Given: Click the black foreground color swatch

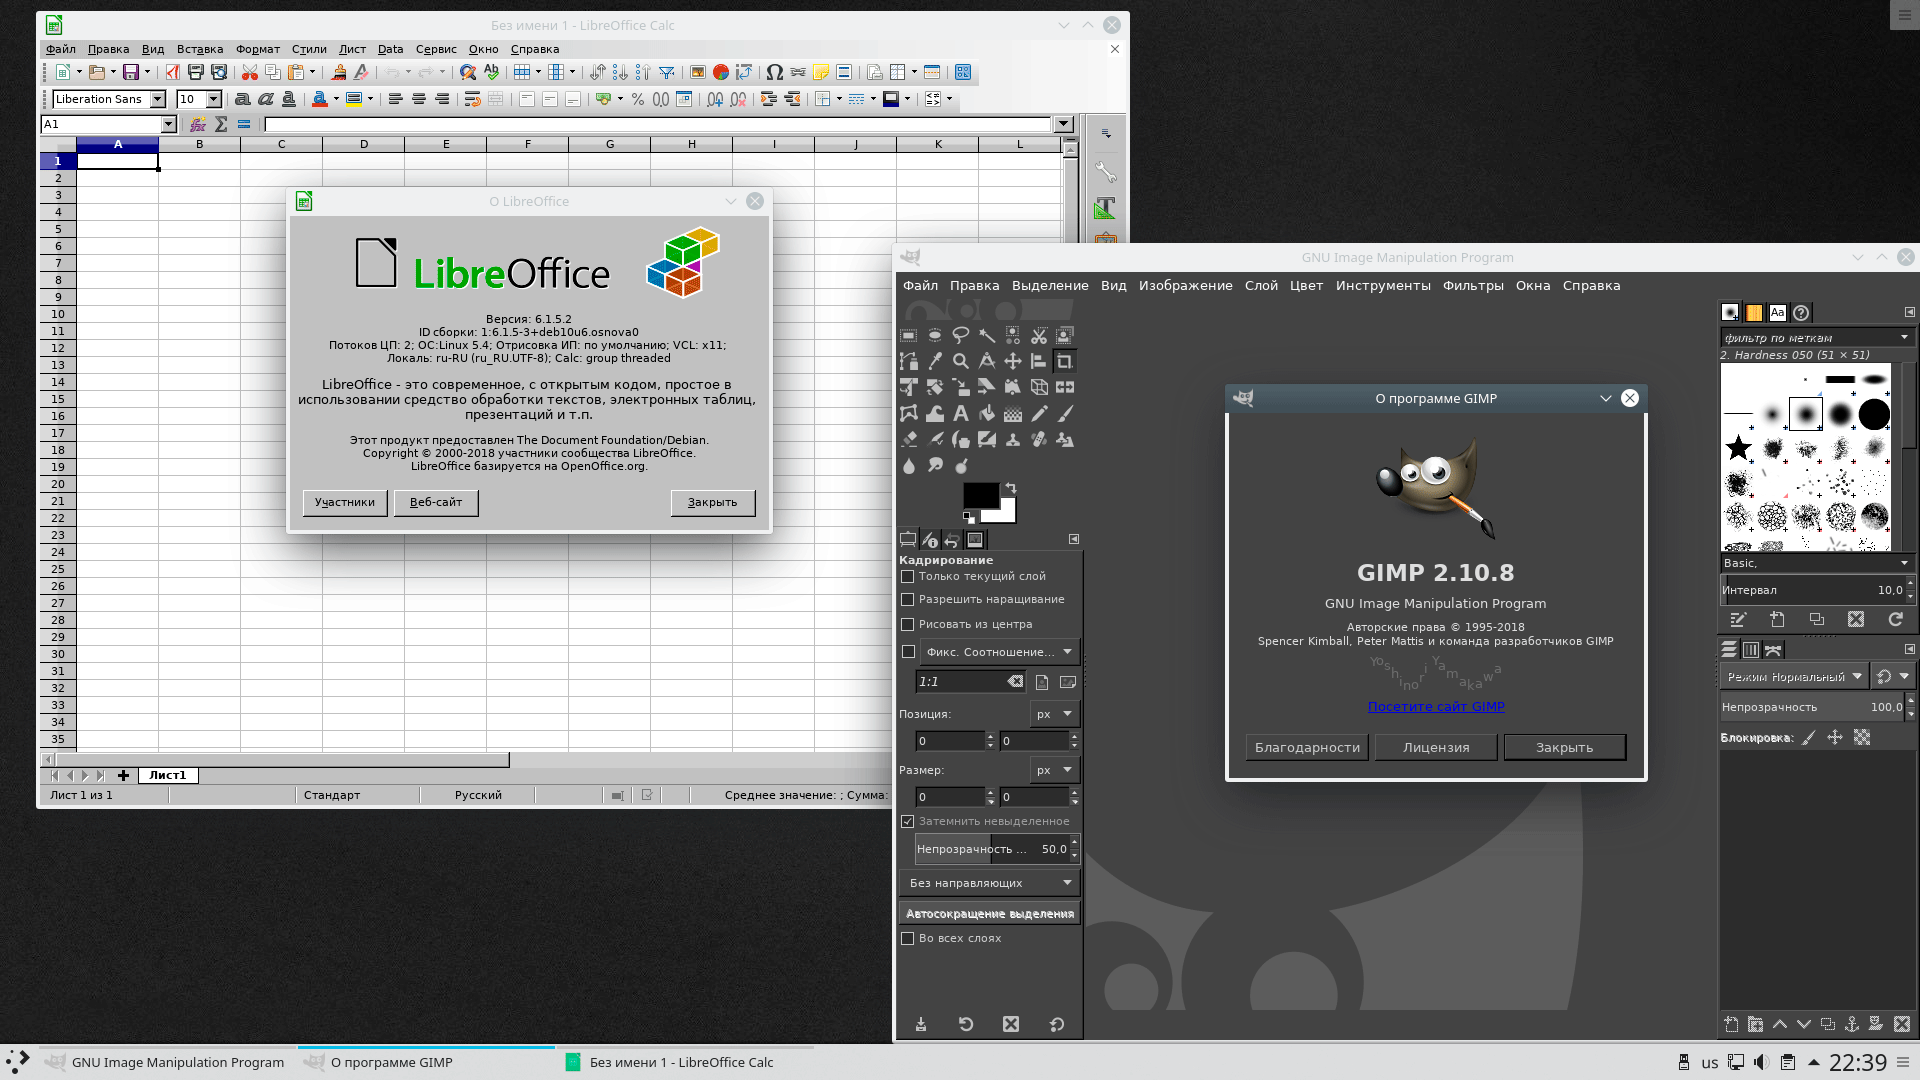Looking at the screenshot, I should tap(978, 494).
